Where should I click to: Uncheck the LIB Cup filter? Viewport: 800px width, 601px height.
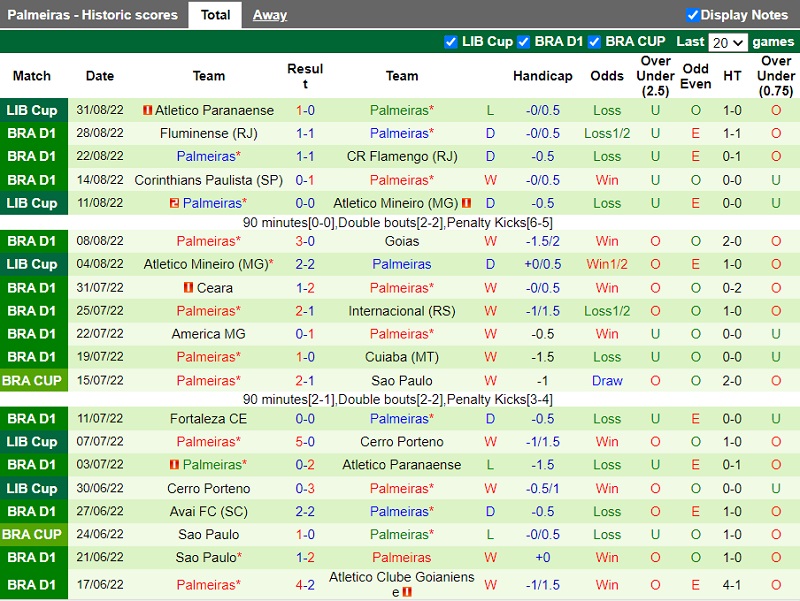(452, 42)
